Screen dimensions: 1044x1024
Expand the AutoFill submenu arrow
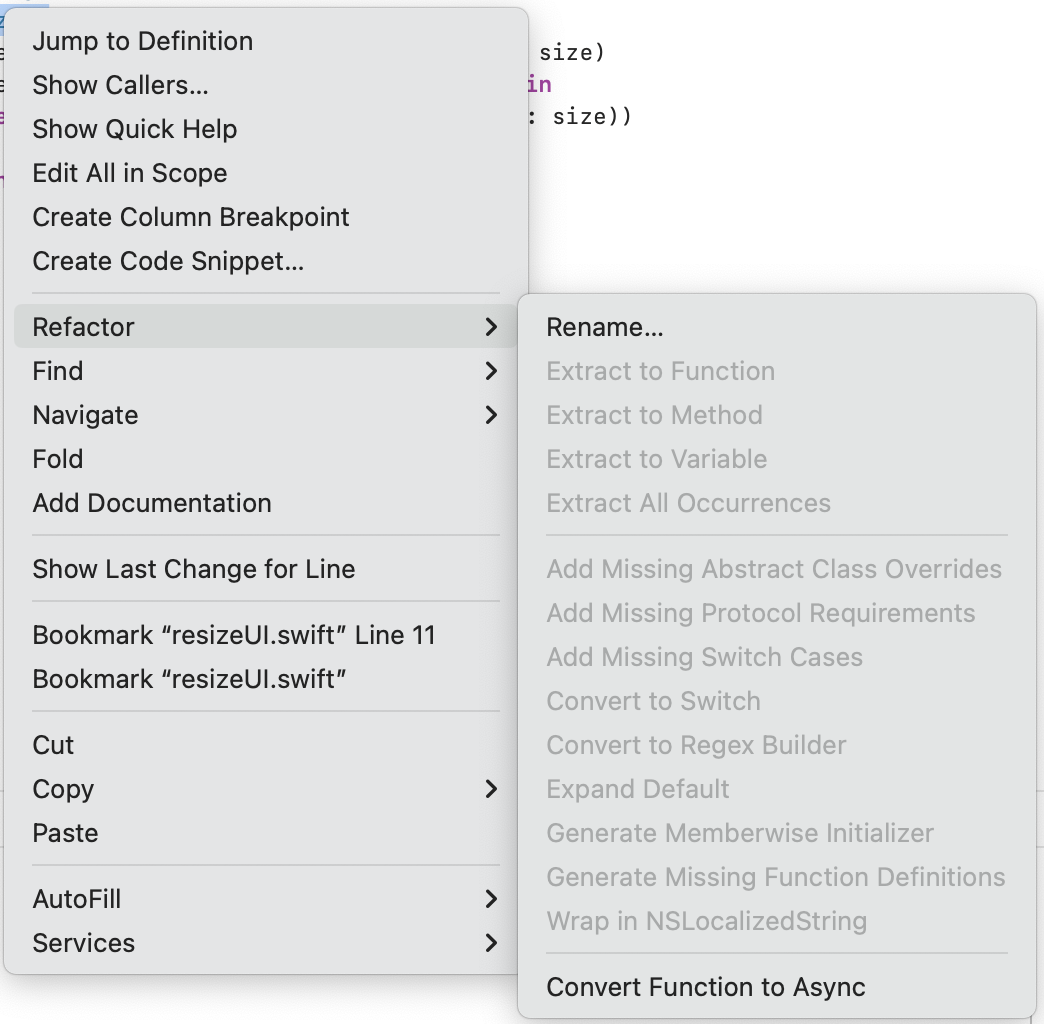point(490,899)
